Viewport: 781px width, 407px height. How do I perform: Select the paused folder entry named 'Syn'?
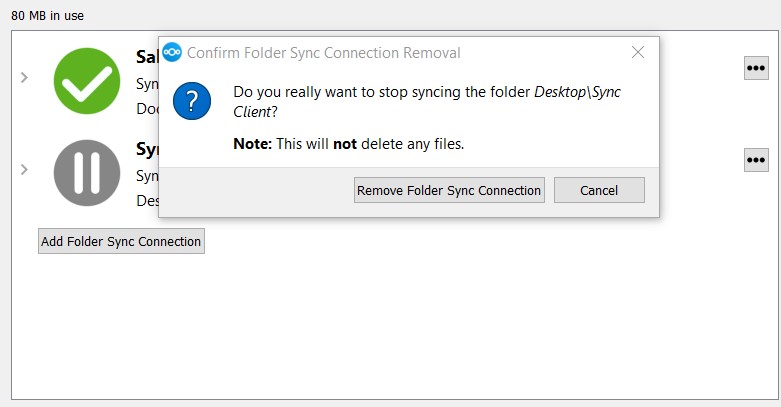click(146, 150)
